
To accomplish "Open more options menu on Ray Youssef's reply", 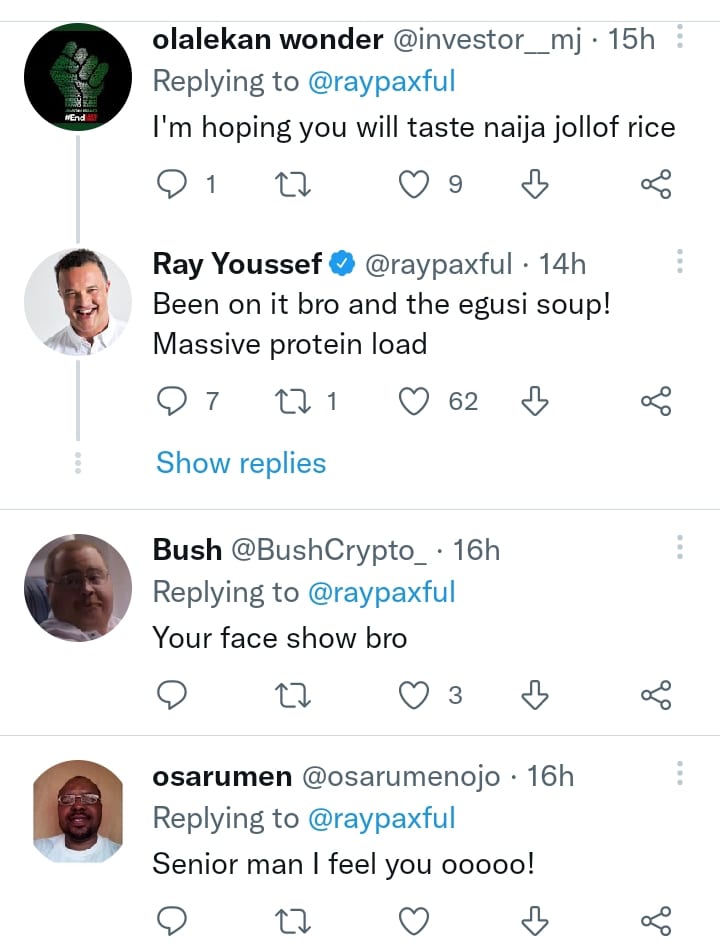I will click(680, 263).
